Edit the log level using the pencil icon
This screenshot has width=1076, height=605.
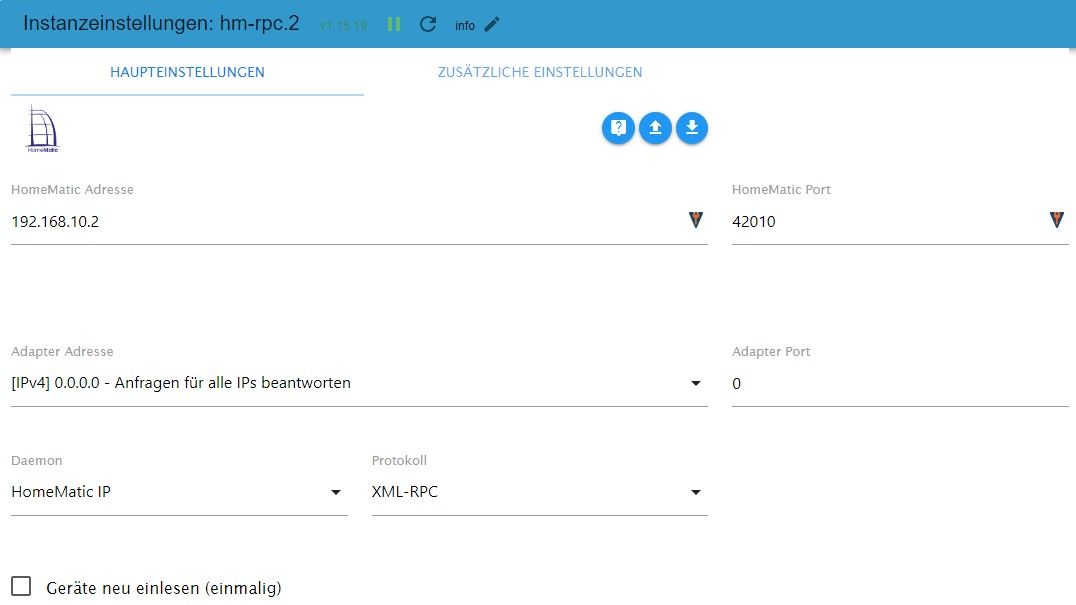492,25
